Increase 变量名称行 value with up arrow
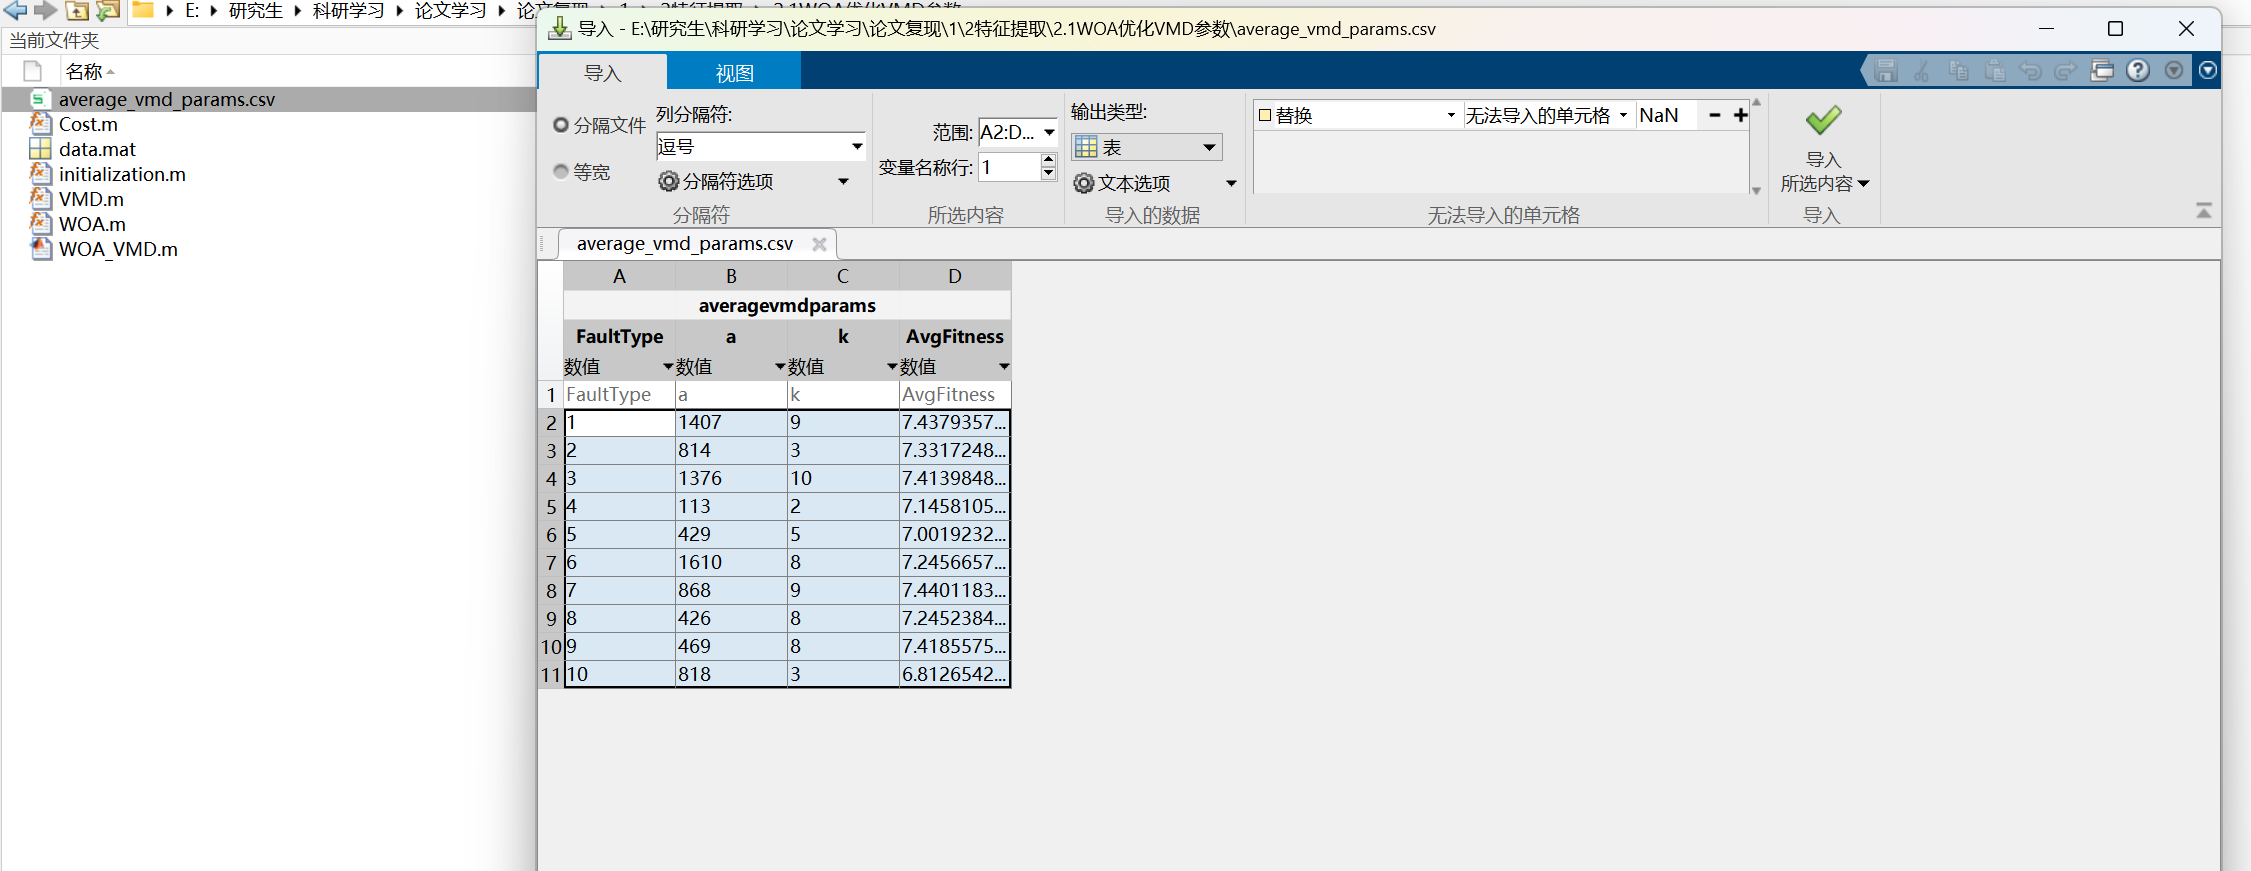 click(1048, 160)
